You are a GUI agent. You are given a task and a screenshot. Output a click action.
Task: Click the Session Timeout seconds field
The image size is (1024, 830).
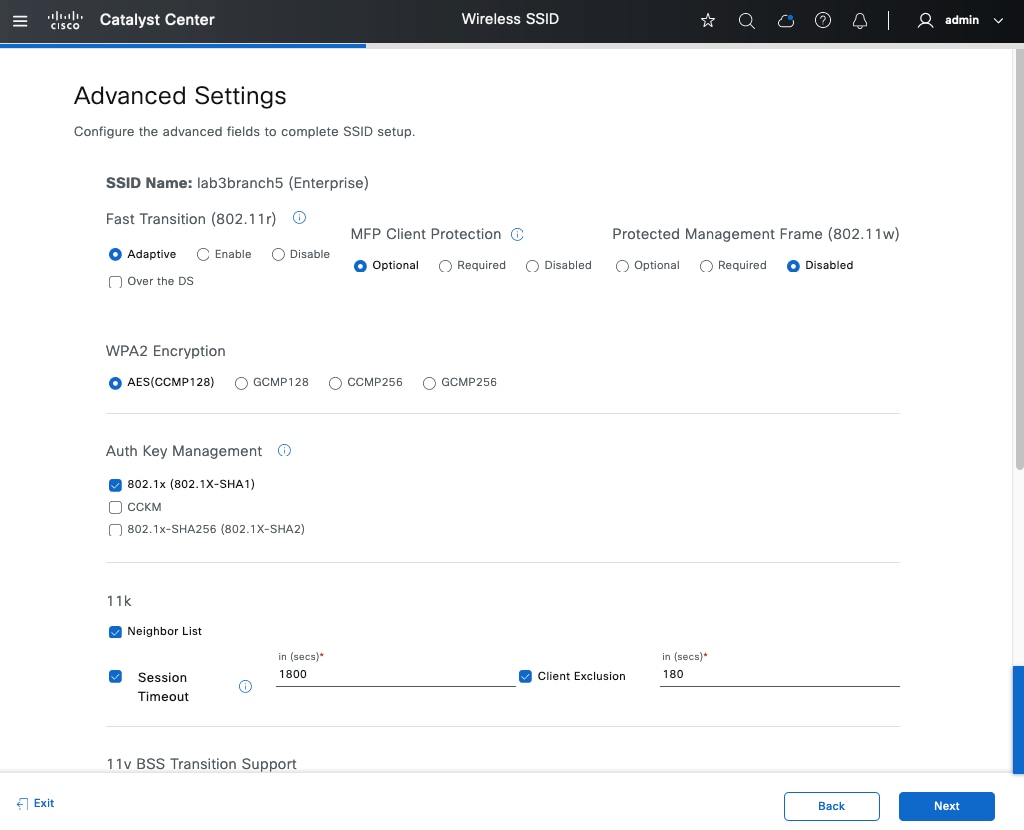(395, 674)
